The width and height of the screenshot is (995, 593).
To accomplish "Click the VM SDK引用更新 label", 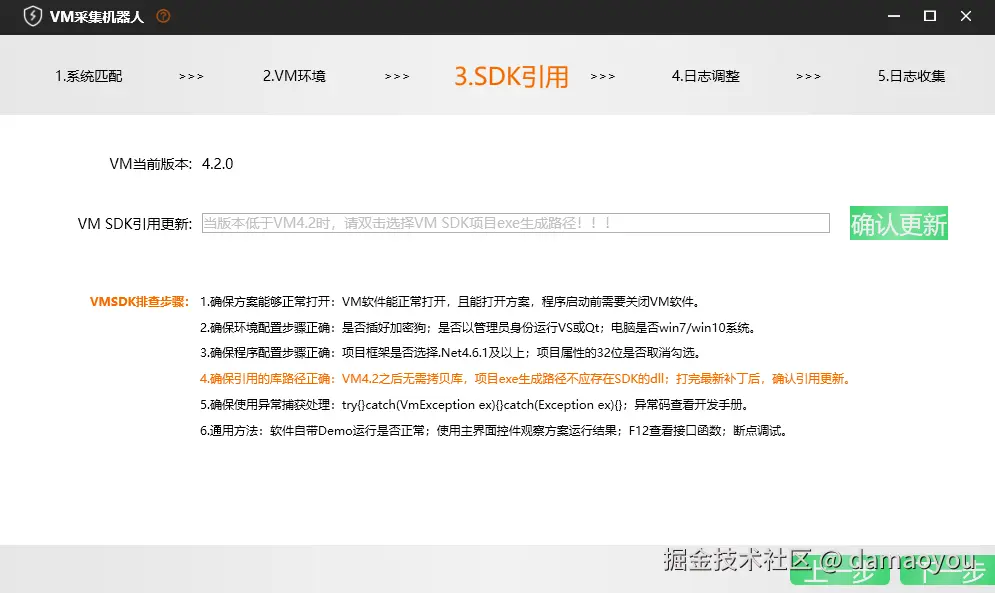I will (x=135, y=223).
